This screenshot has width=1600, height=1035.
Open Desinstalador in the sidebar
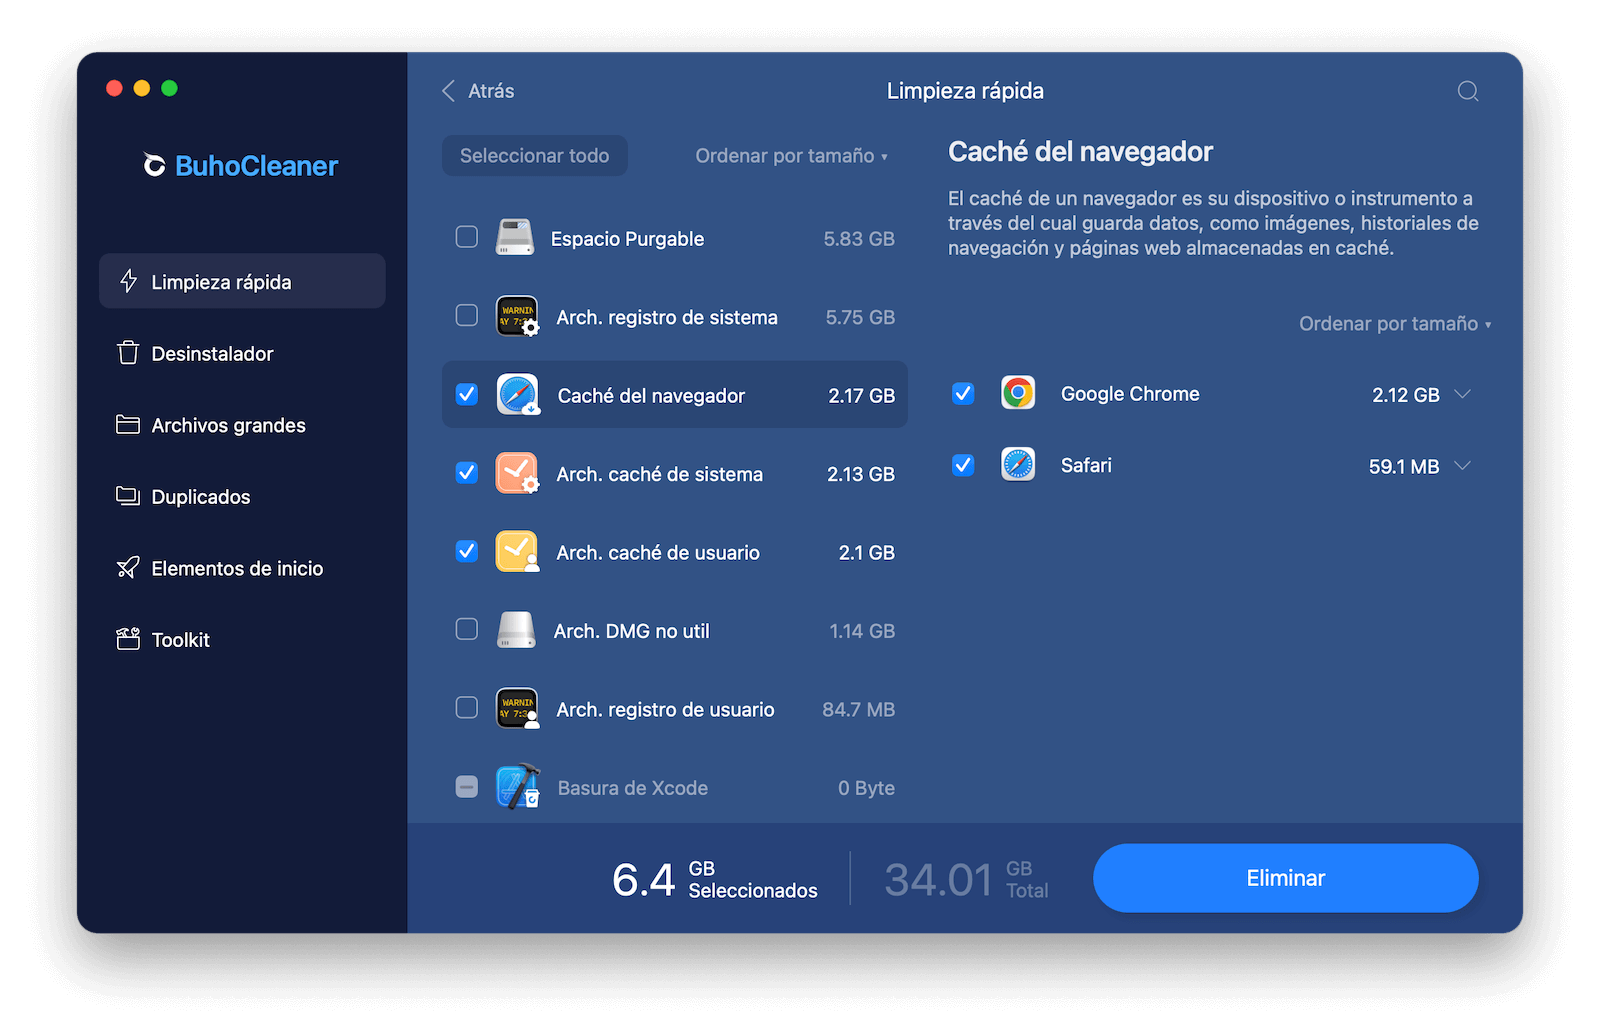click(242, 353)
